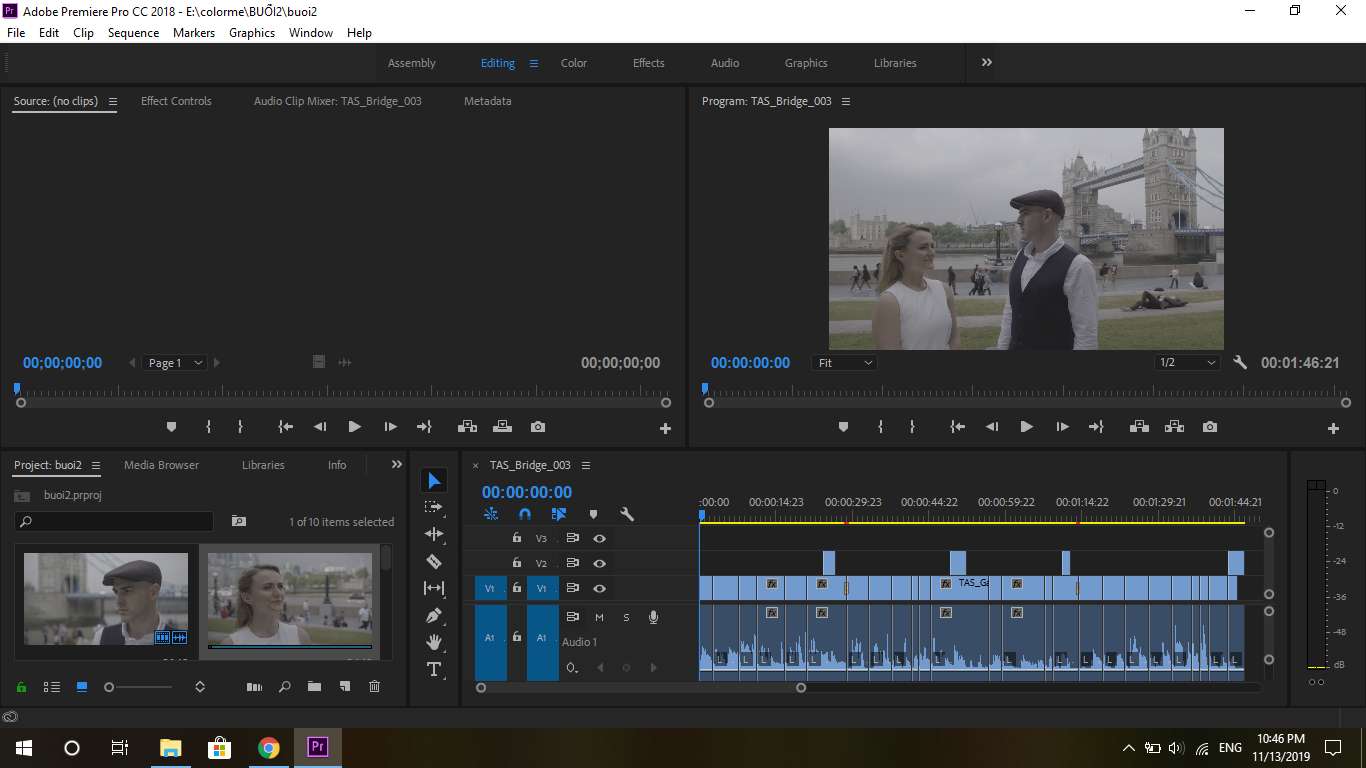Toggle V1 track output eye
Screen dimensions: 1366x768
[x=599, y=588]
